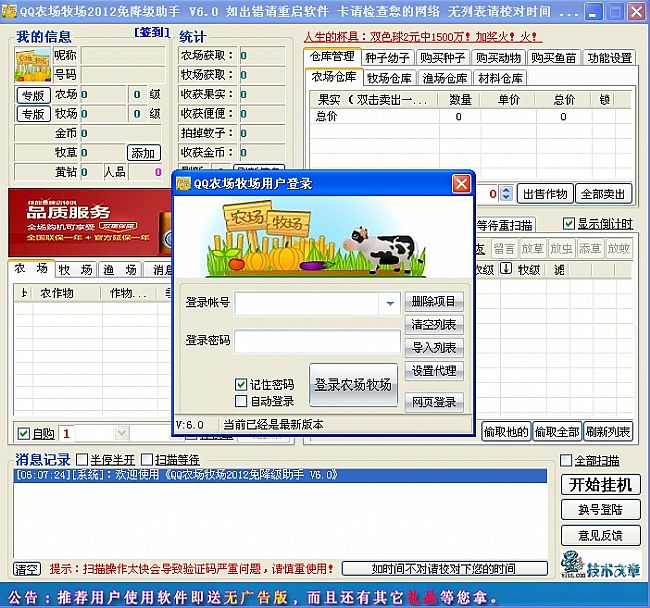
Task: Click the 意见反馈 button
Action: pos(601,535)
